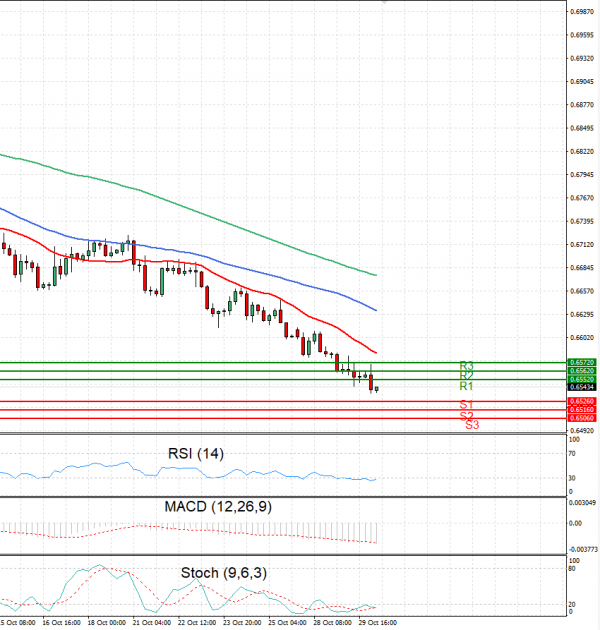
Task: Click the Stochastic scale value 20
Action: pos(573,604)
